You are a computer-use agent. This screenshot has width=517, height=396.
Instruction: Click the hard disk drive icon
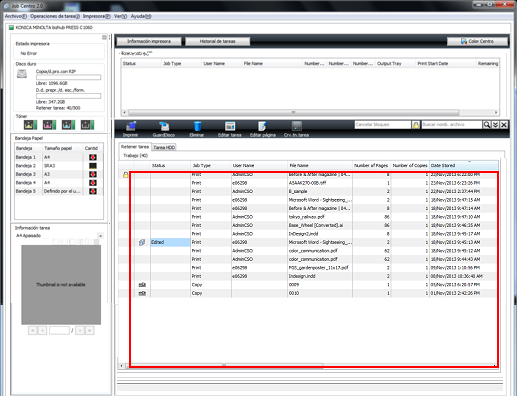coord(22,74)
